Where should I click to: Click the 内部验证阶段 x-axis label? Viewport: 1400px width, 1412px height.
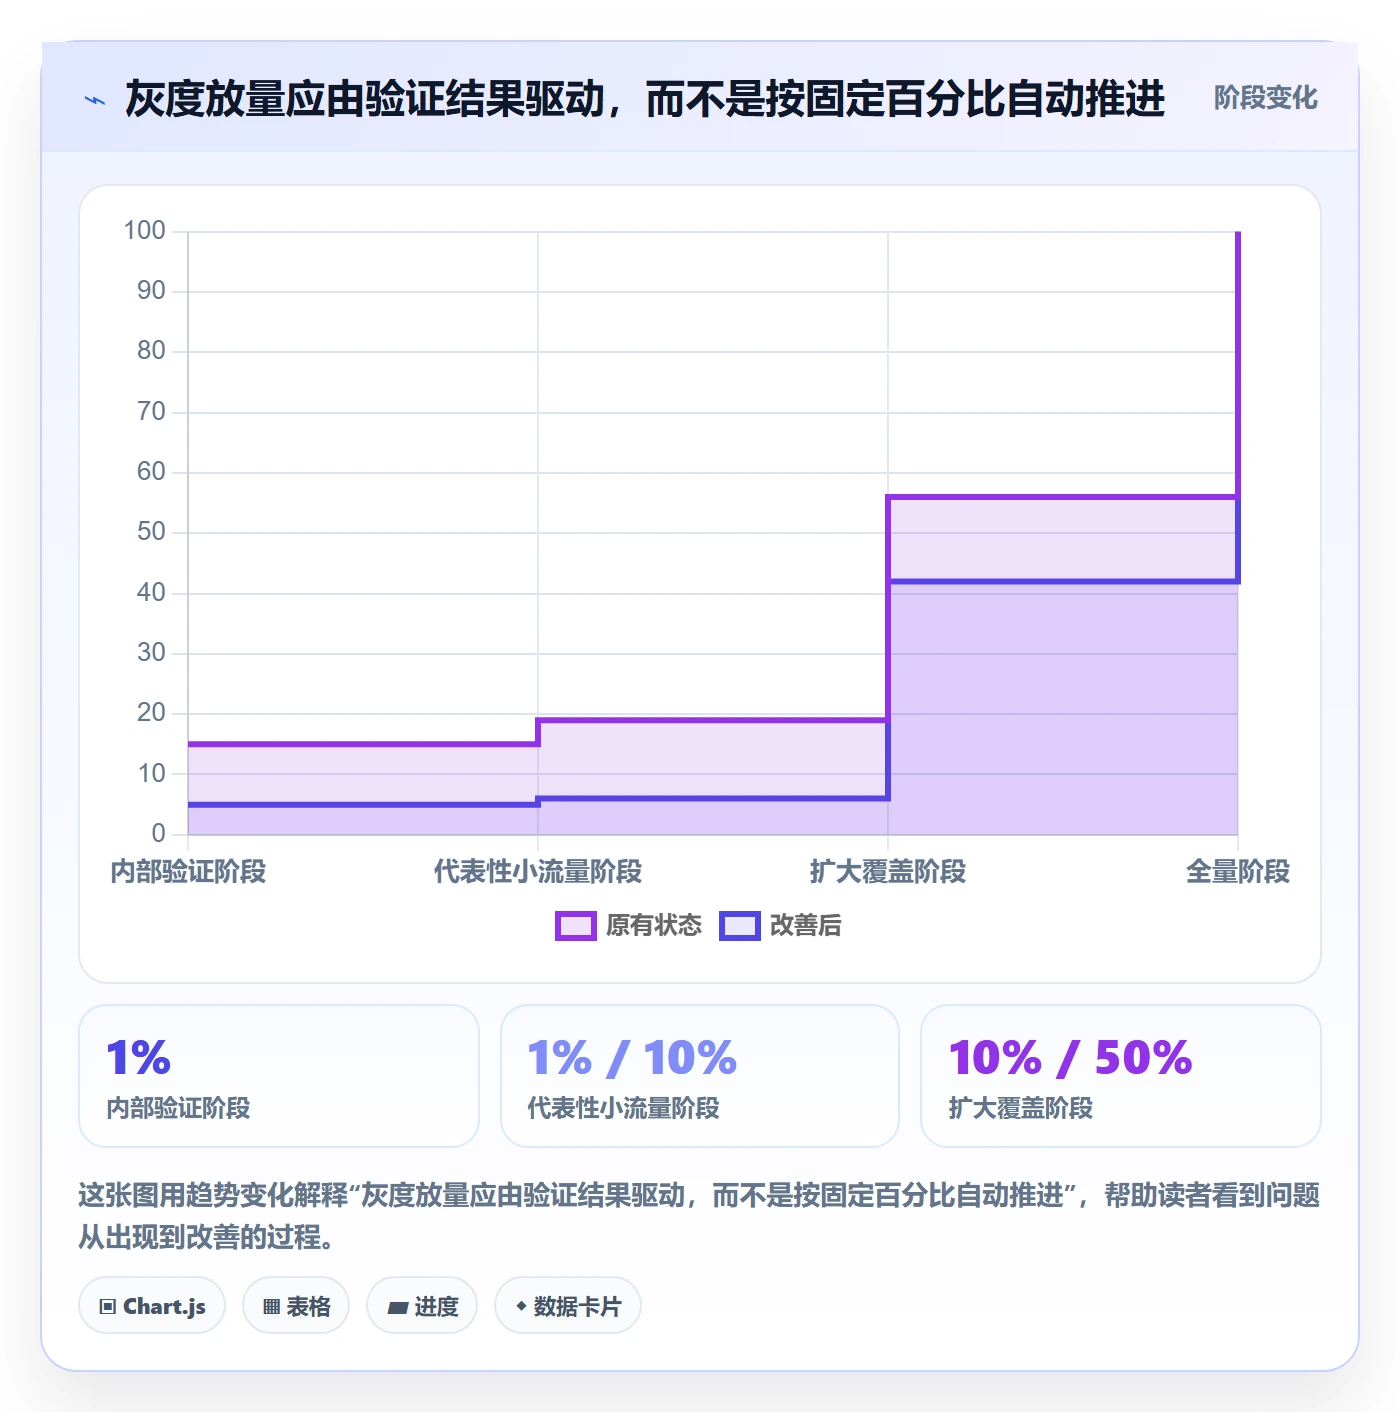tap(188, 872)
